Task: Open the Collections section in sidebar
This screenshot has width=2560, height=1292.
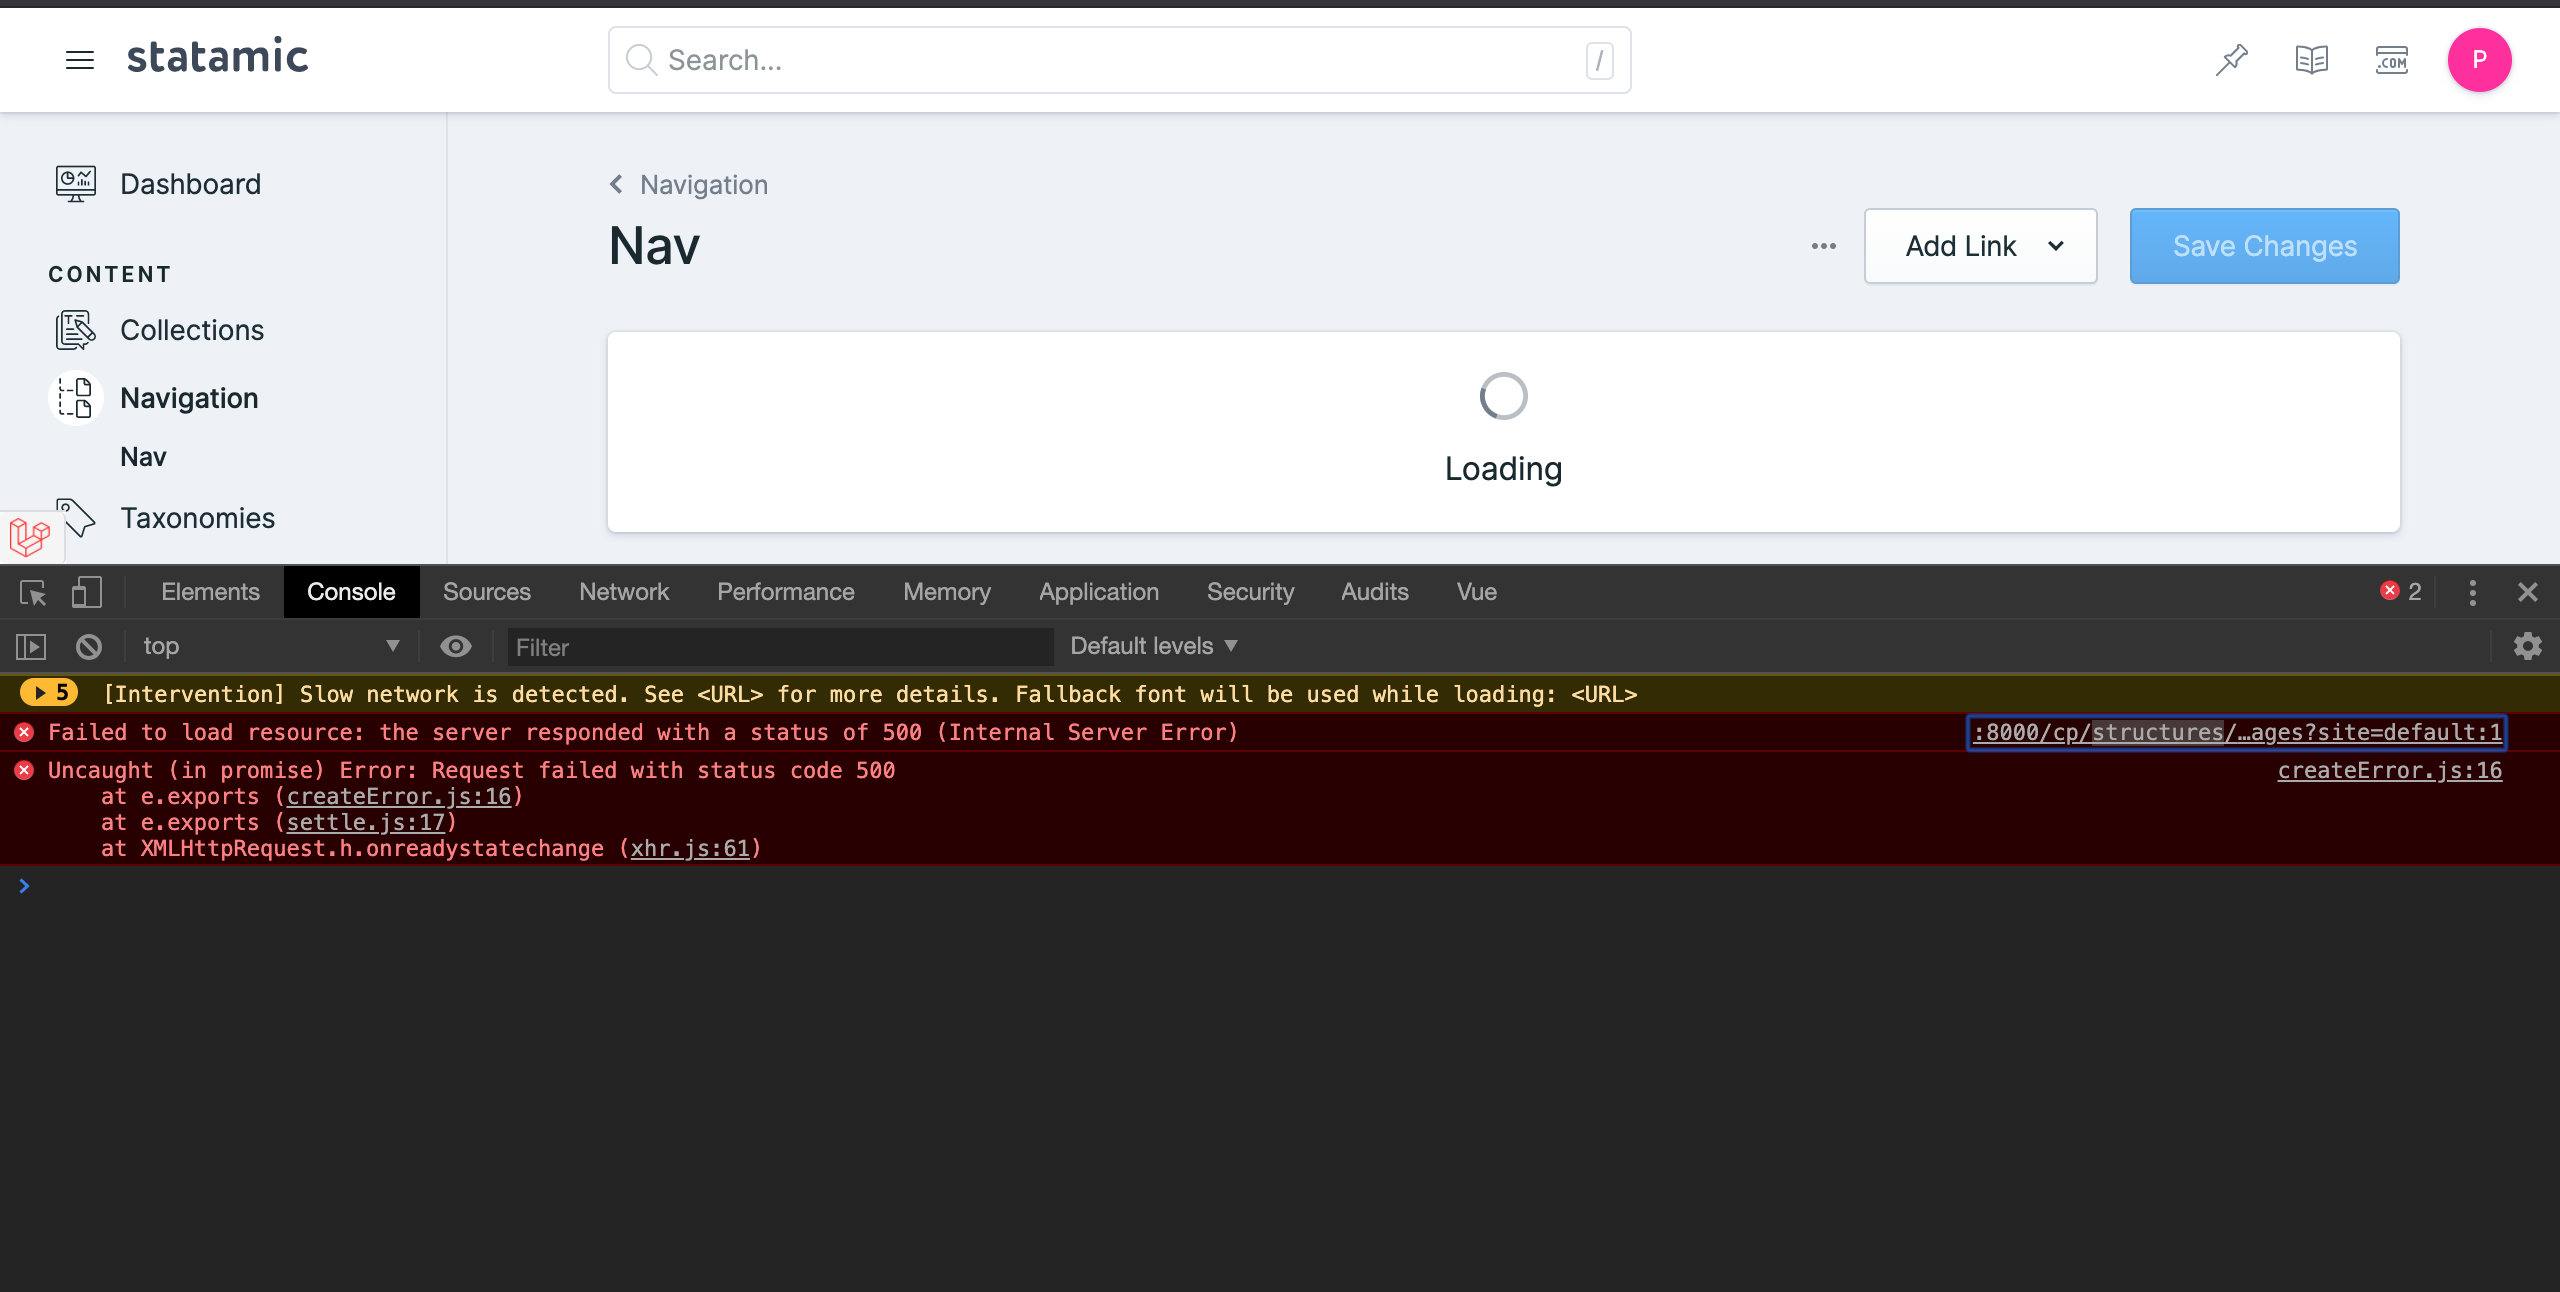Action: click(192, 330)
